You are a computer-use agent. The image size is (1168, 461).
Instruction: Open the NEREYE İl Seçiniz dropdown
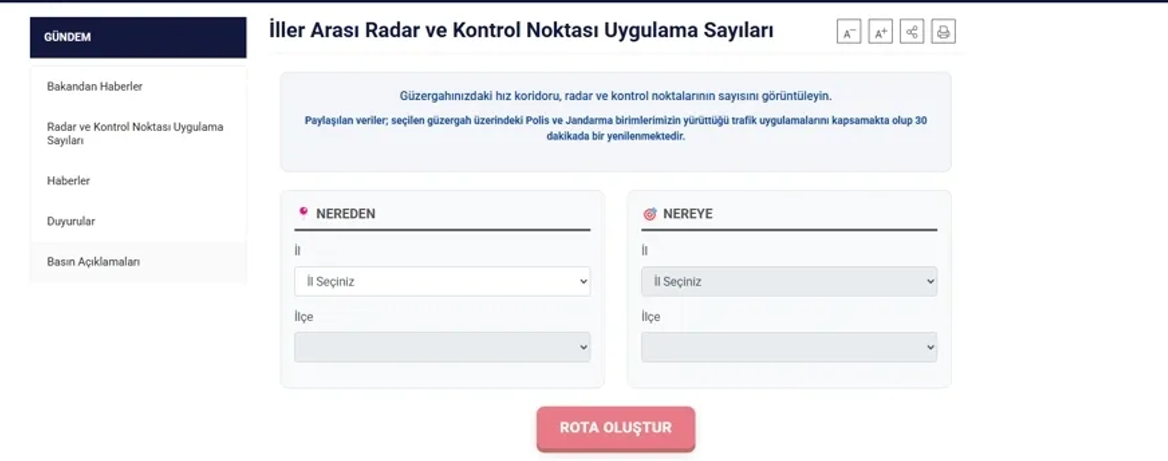click(789, 282)
